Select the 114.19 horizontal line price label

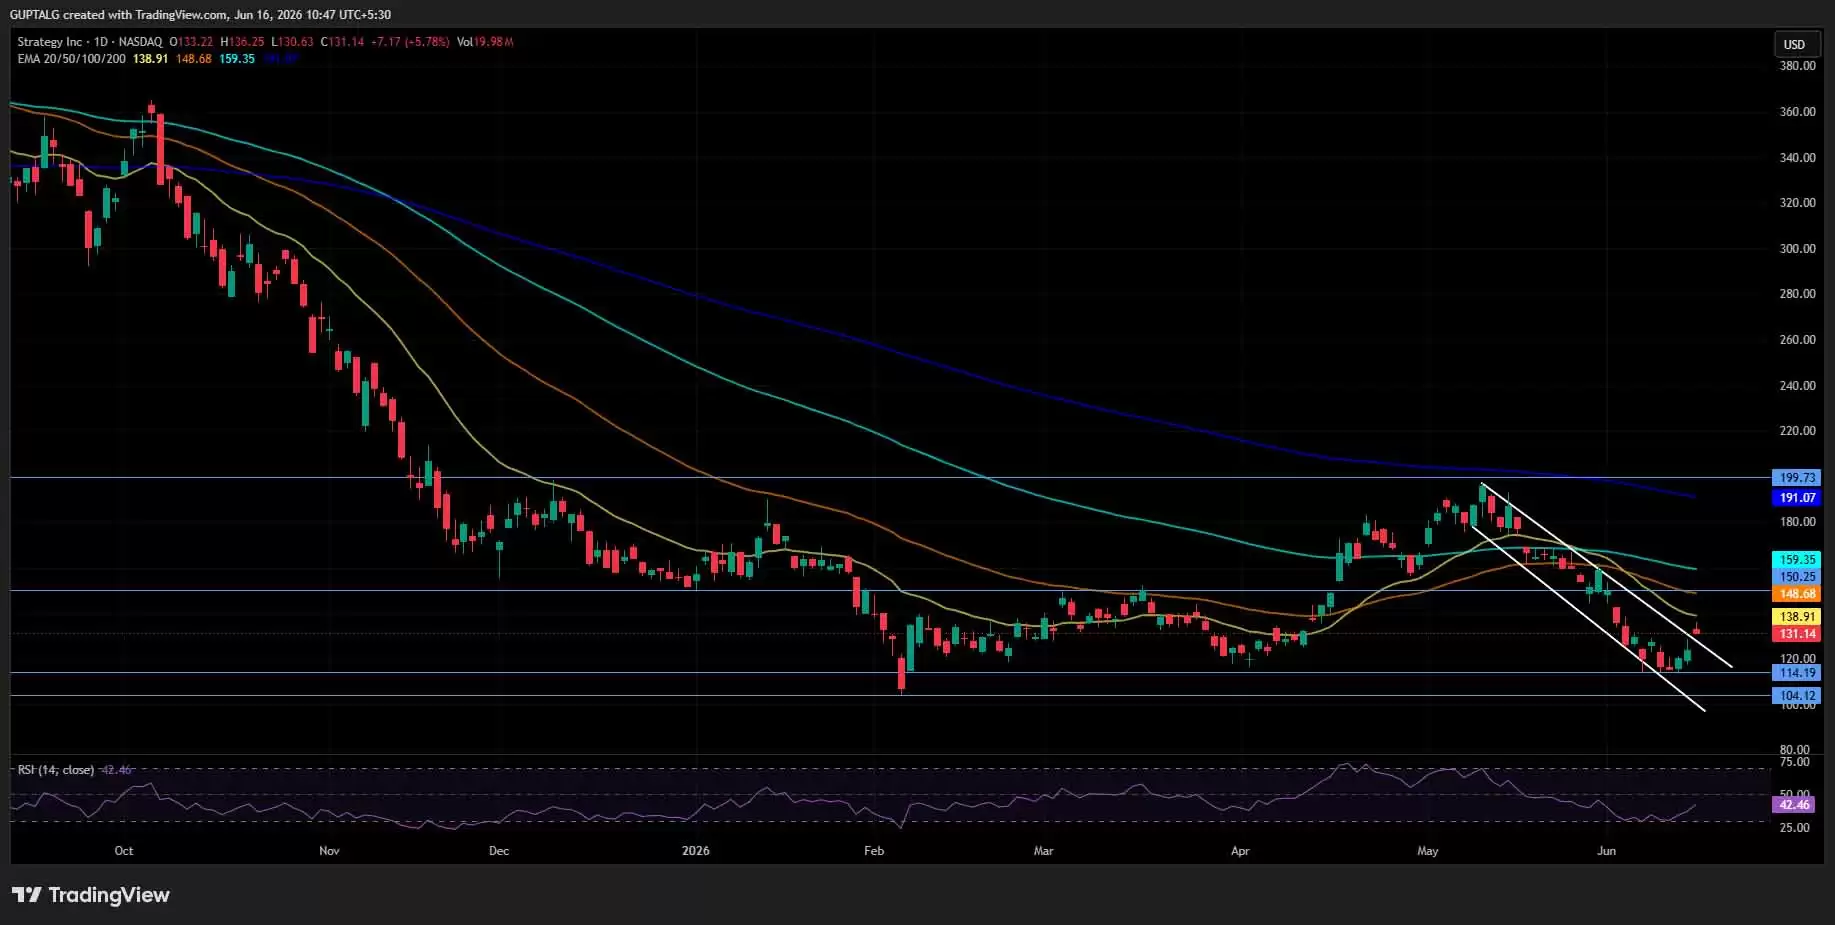(1797, 673)
